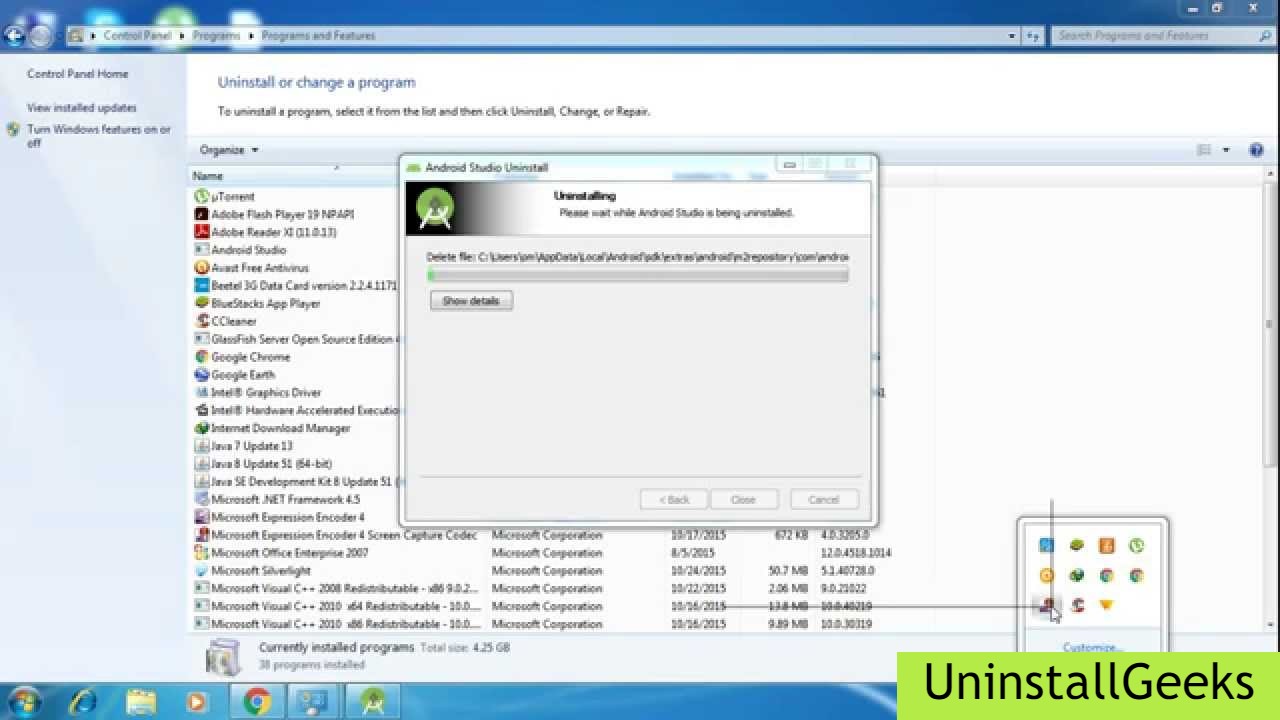Screen dimensions: 1280x720
Task: Expand the view options dropdown arrow
Action: click(1226, 150)
